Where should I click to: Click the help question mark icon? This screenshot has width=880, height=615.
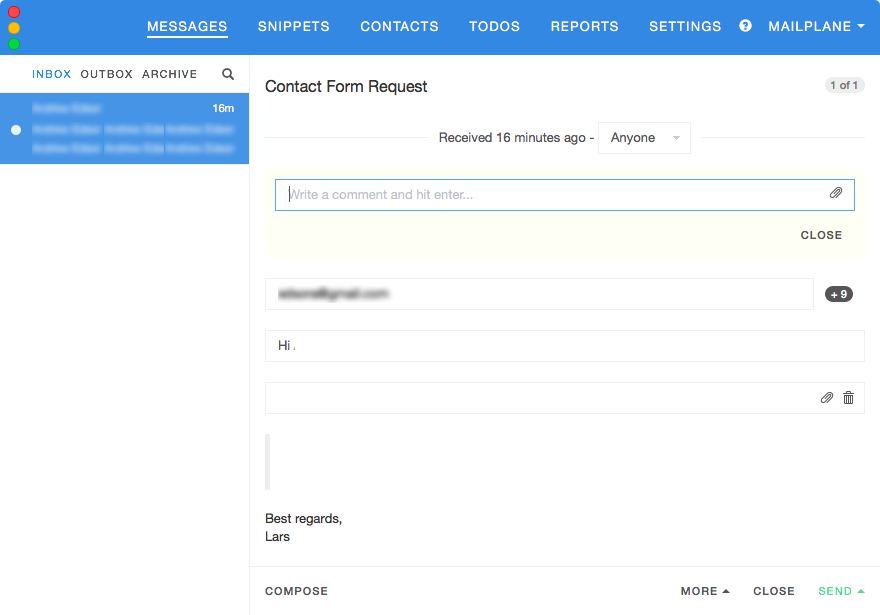pos(745,26)
